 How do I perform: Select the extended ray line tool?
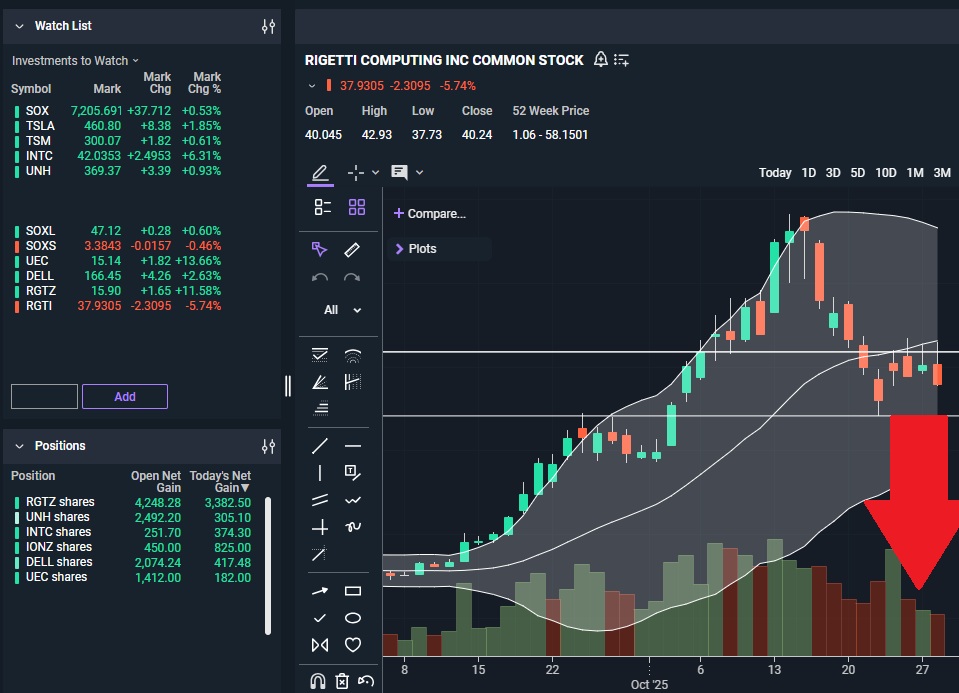point(319,554)
